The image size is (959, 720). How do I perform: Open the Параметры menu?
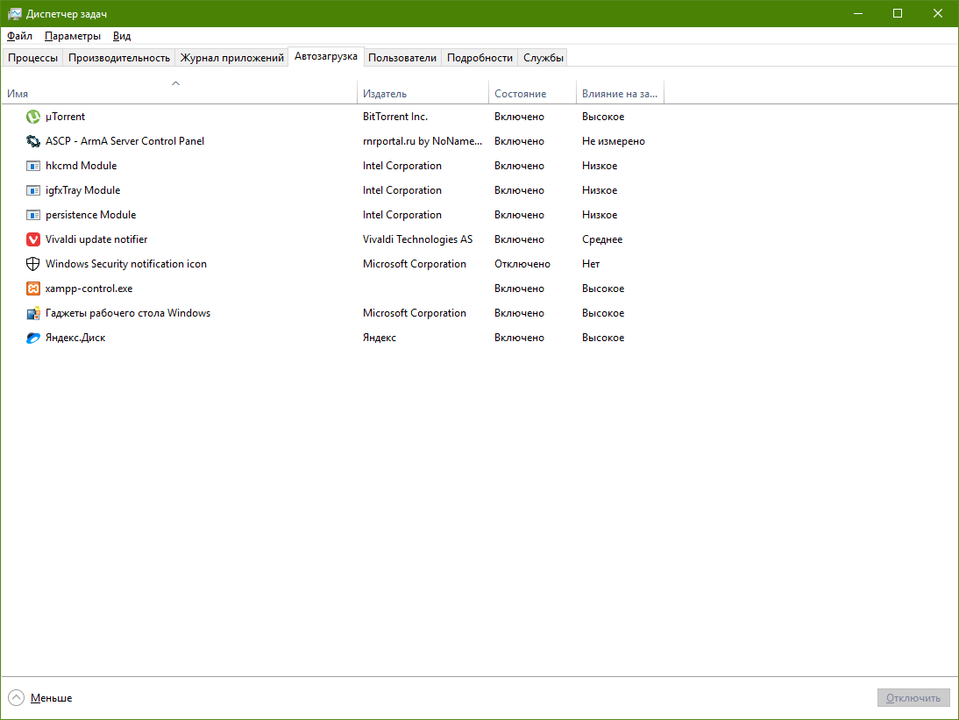tap(73, 36)
